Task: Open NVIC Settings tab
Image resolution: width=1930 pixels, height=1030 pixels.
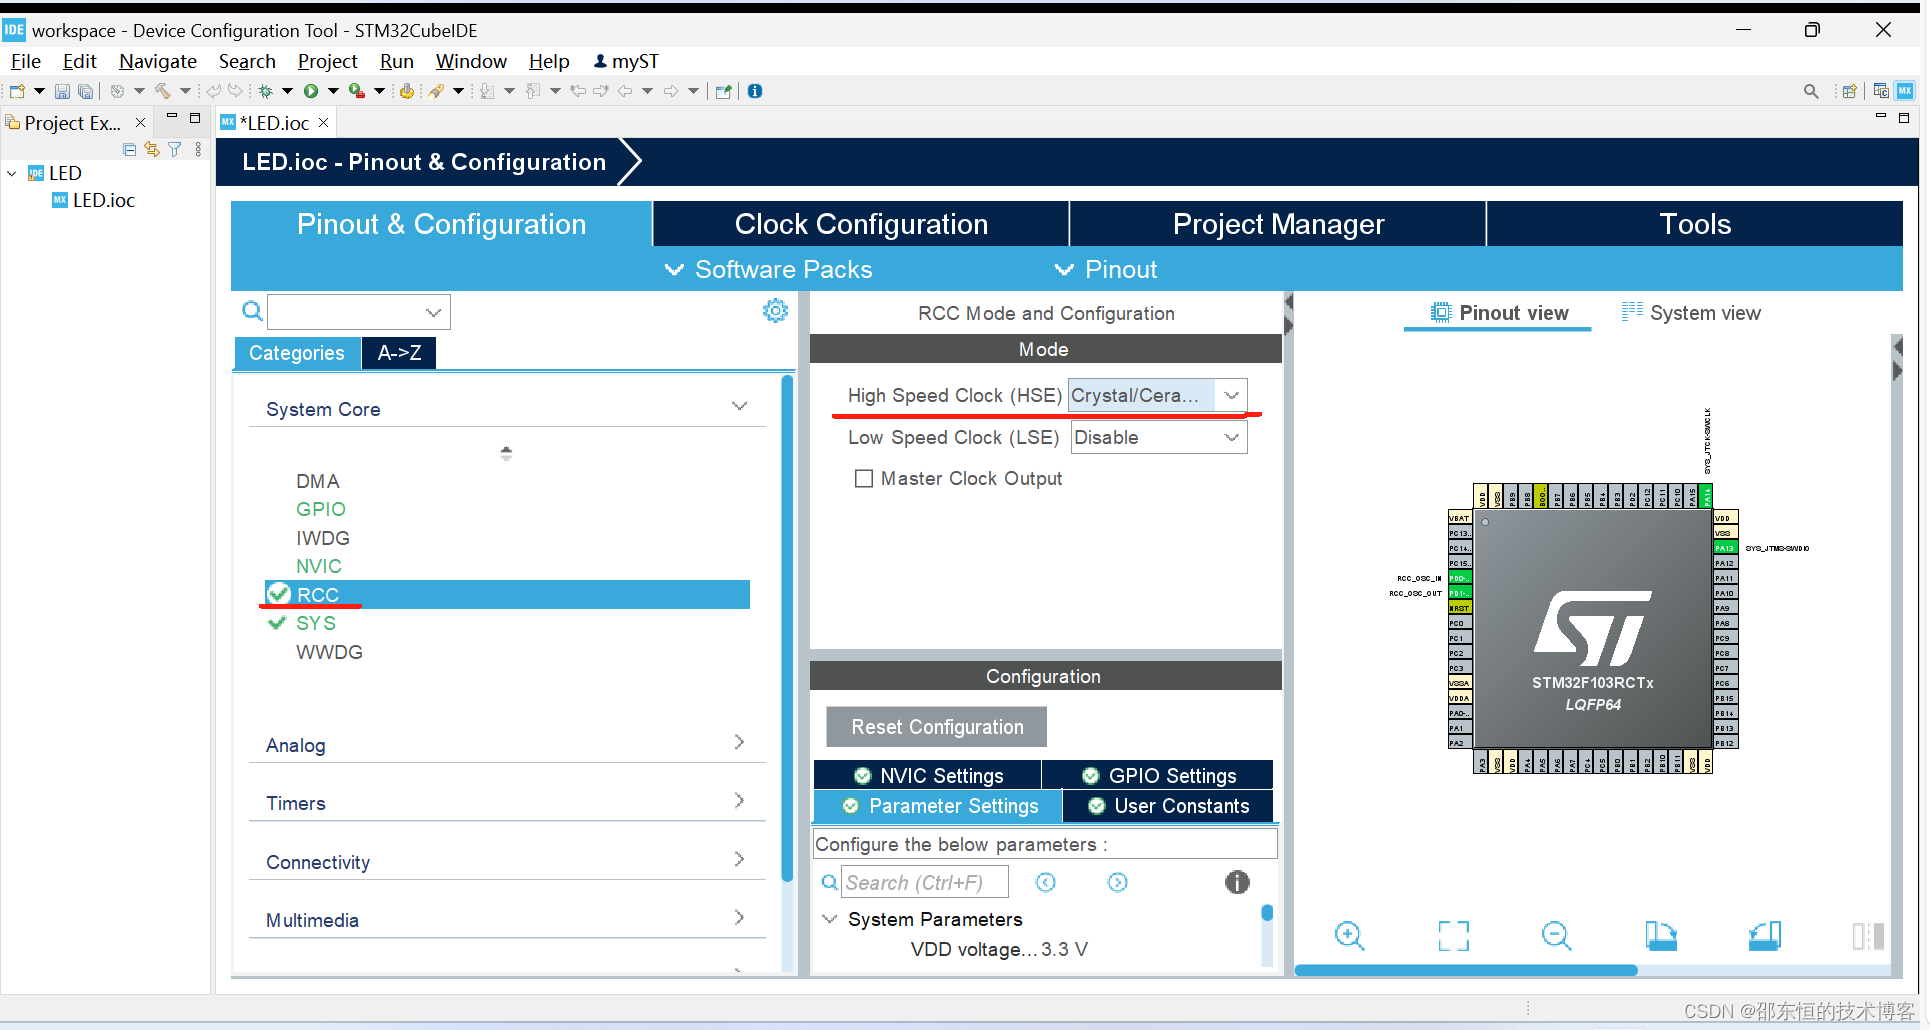Action: pyautogui.click(x=928, y=776)
